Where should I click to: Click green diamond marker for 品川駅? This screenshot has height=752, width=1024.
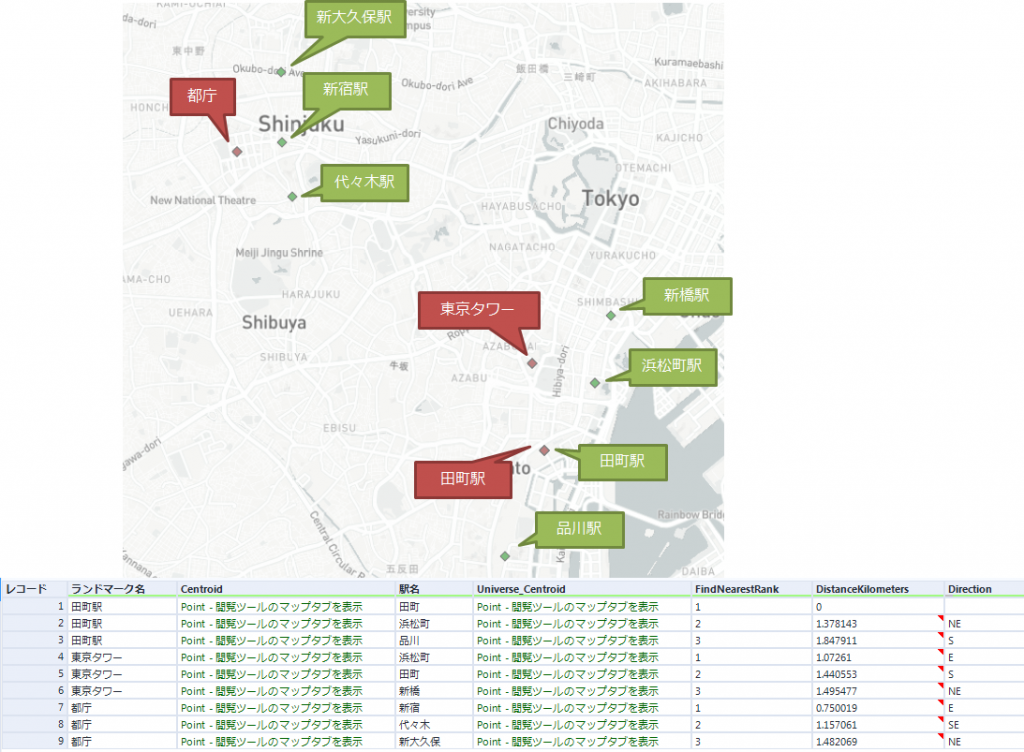(505, 555)
